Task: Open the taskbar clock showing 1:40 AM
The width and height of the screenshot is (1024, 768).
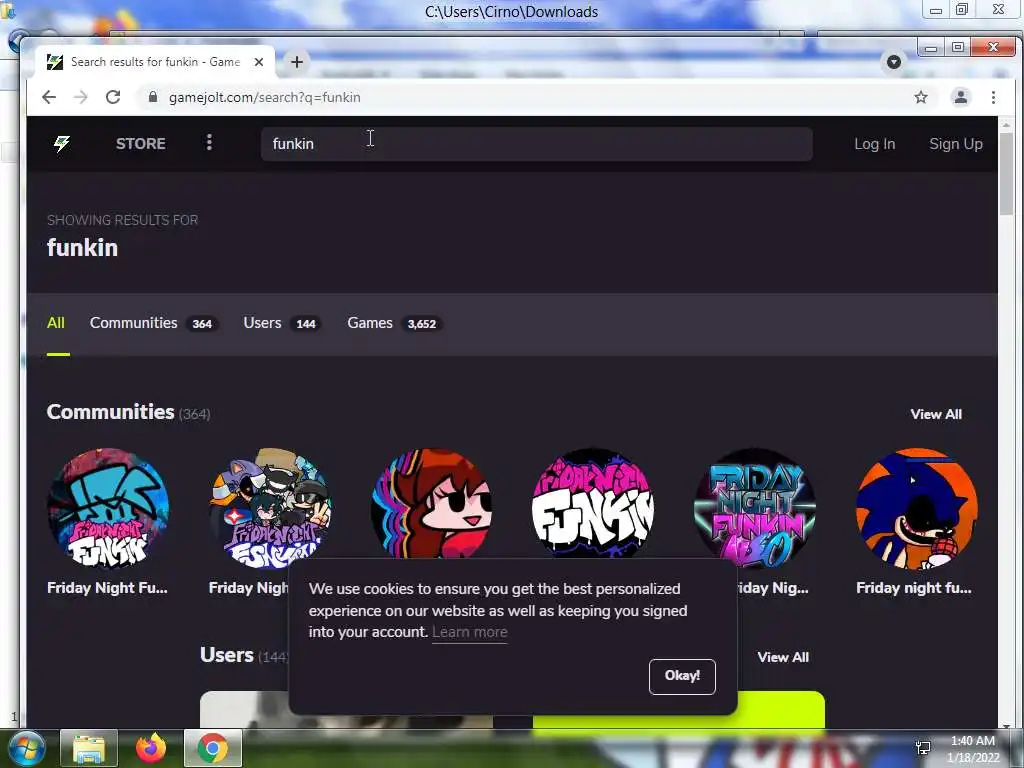Action: 973,749
